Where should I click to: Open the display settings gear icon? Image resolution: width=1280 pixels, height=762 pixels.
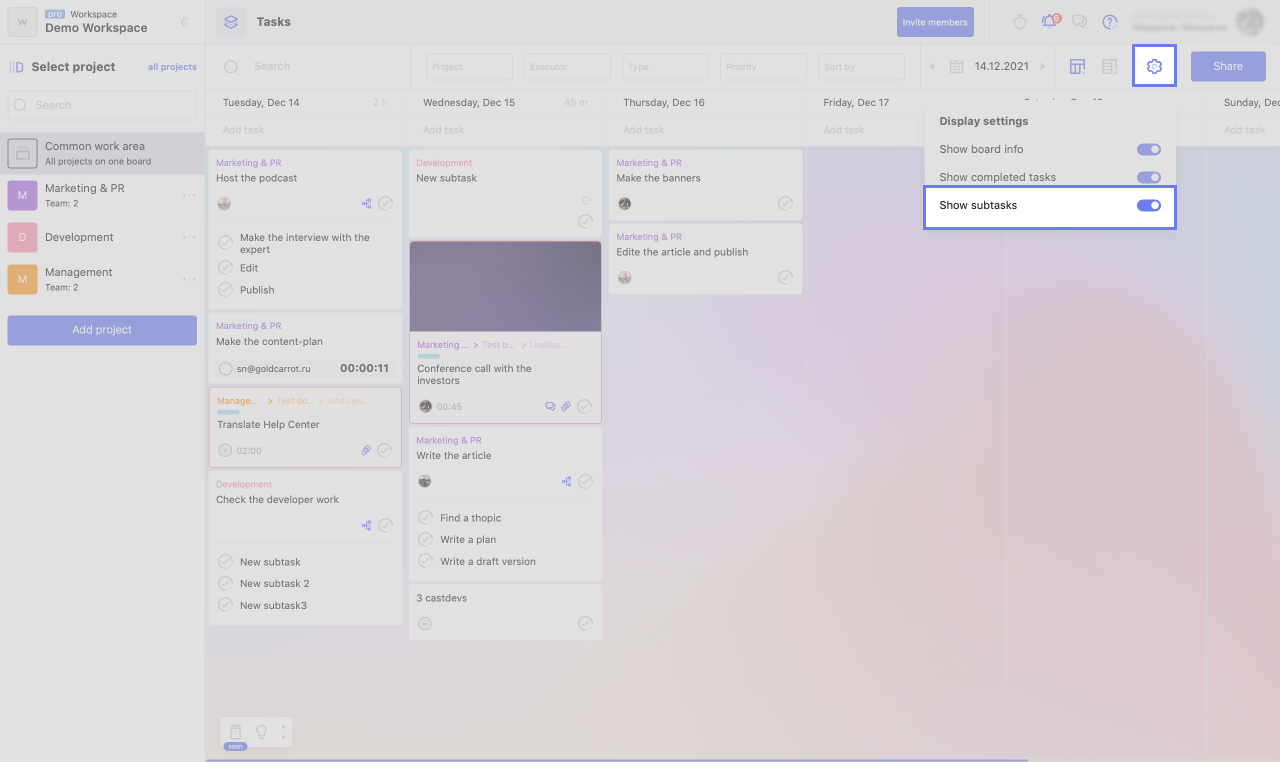coord(1154,66)
